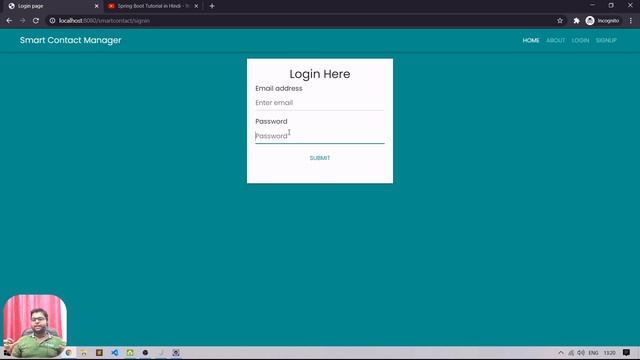
Task: Open a new tab with the plus button
Action: (212, 6)
